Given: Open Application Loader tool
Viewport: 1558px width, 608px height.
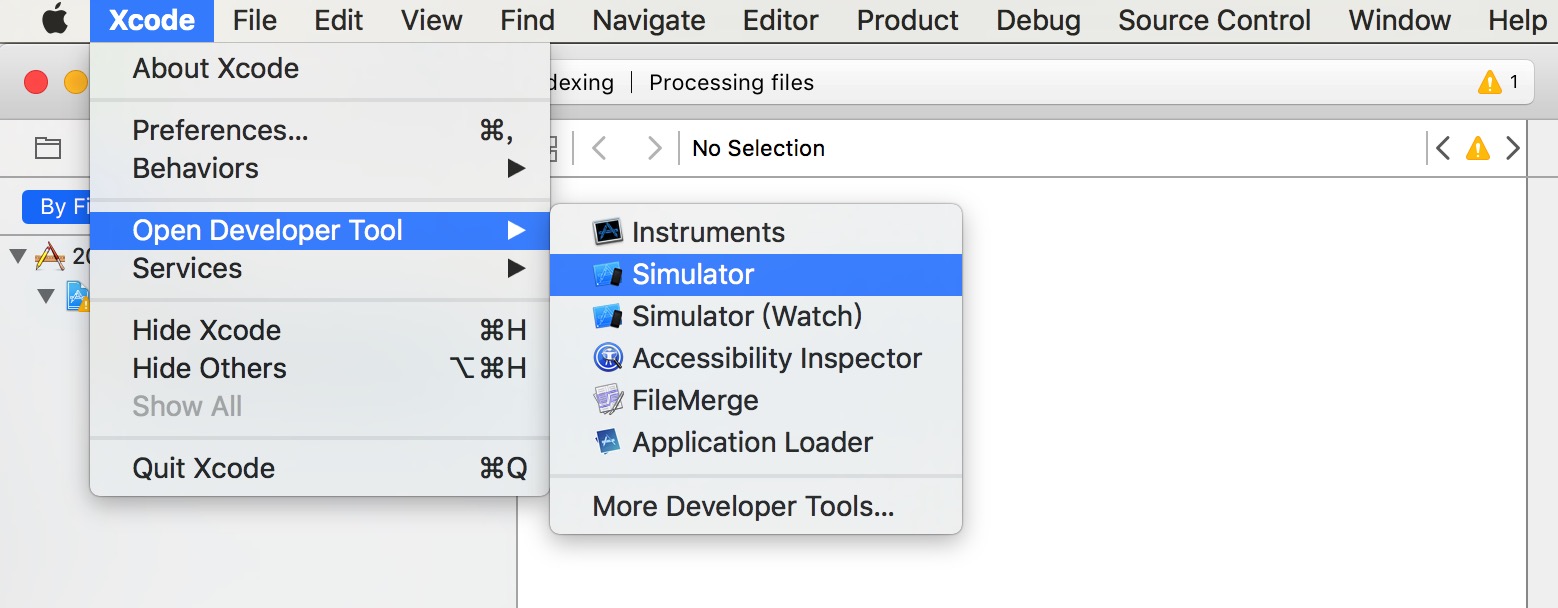Looking at the screenshot, I should coord(752,442).
